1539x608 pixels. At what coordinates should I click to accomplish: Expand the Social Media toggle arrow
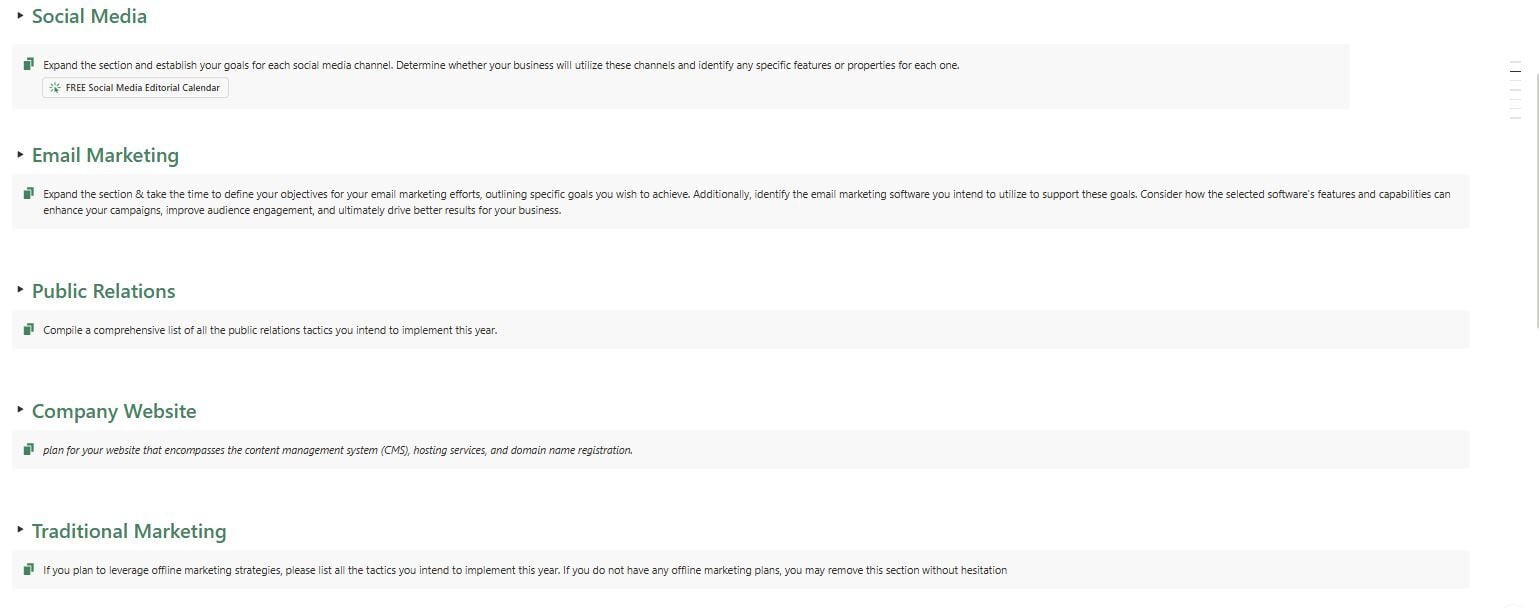(20, 15)
